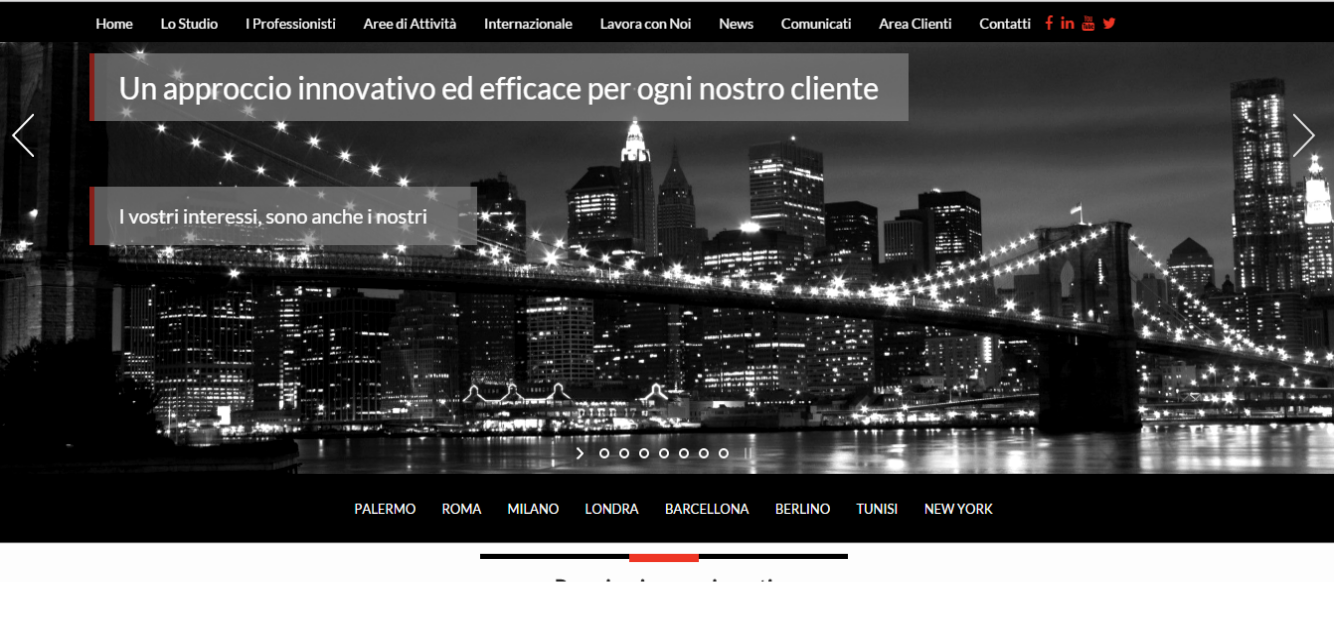Screen dimensions: 1336x634
Task: Open the Facebook social icon
Action: [x=1049, y=23]
